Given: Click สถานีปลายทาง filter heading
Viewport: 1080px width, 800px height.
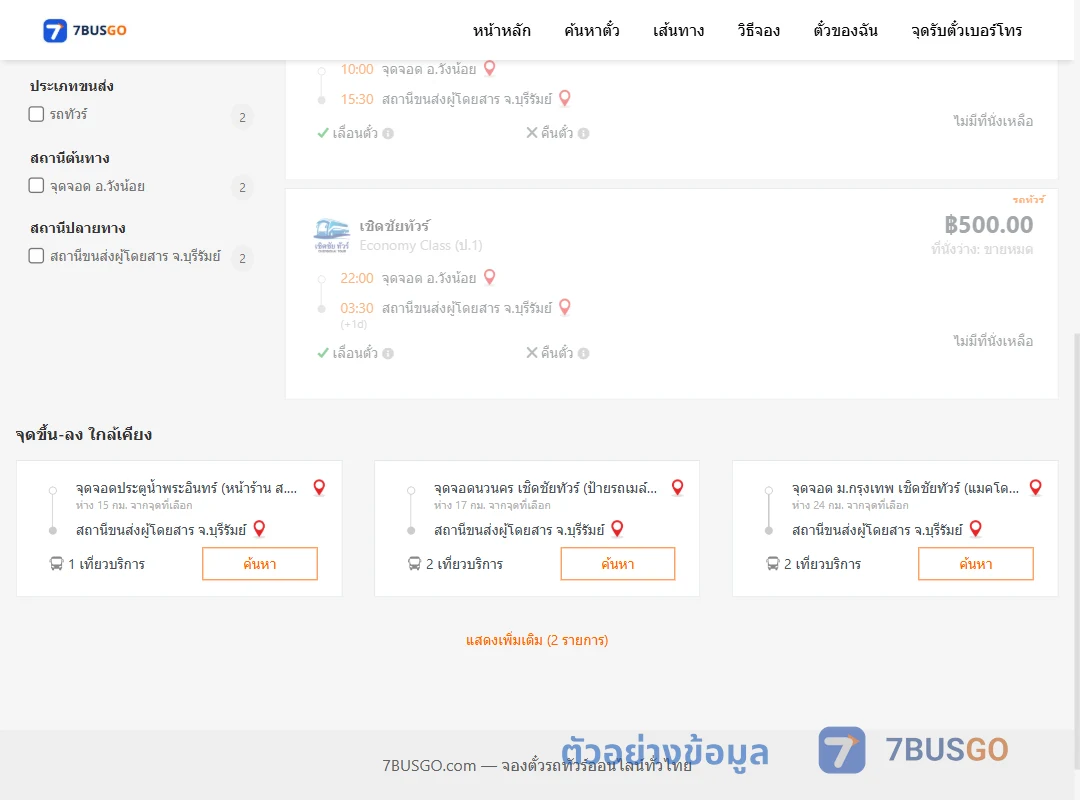Looking at the screenshot, I should tap(78, 228).
